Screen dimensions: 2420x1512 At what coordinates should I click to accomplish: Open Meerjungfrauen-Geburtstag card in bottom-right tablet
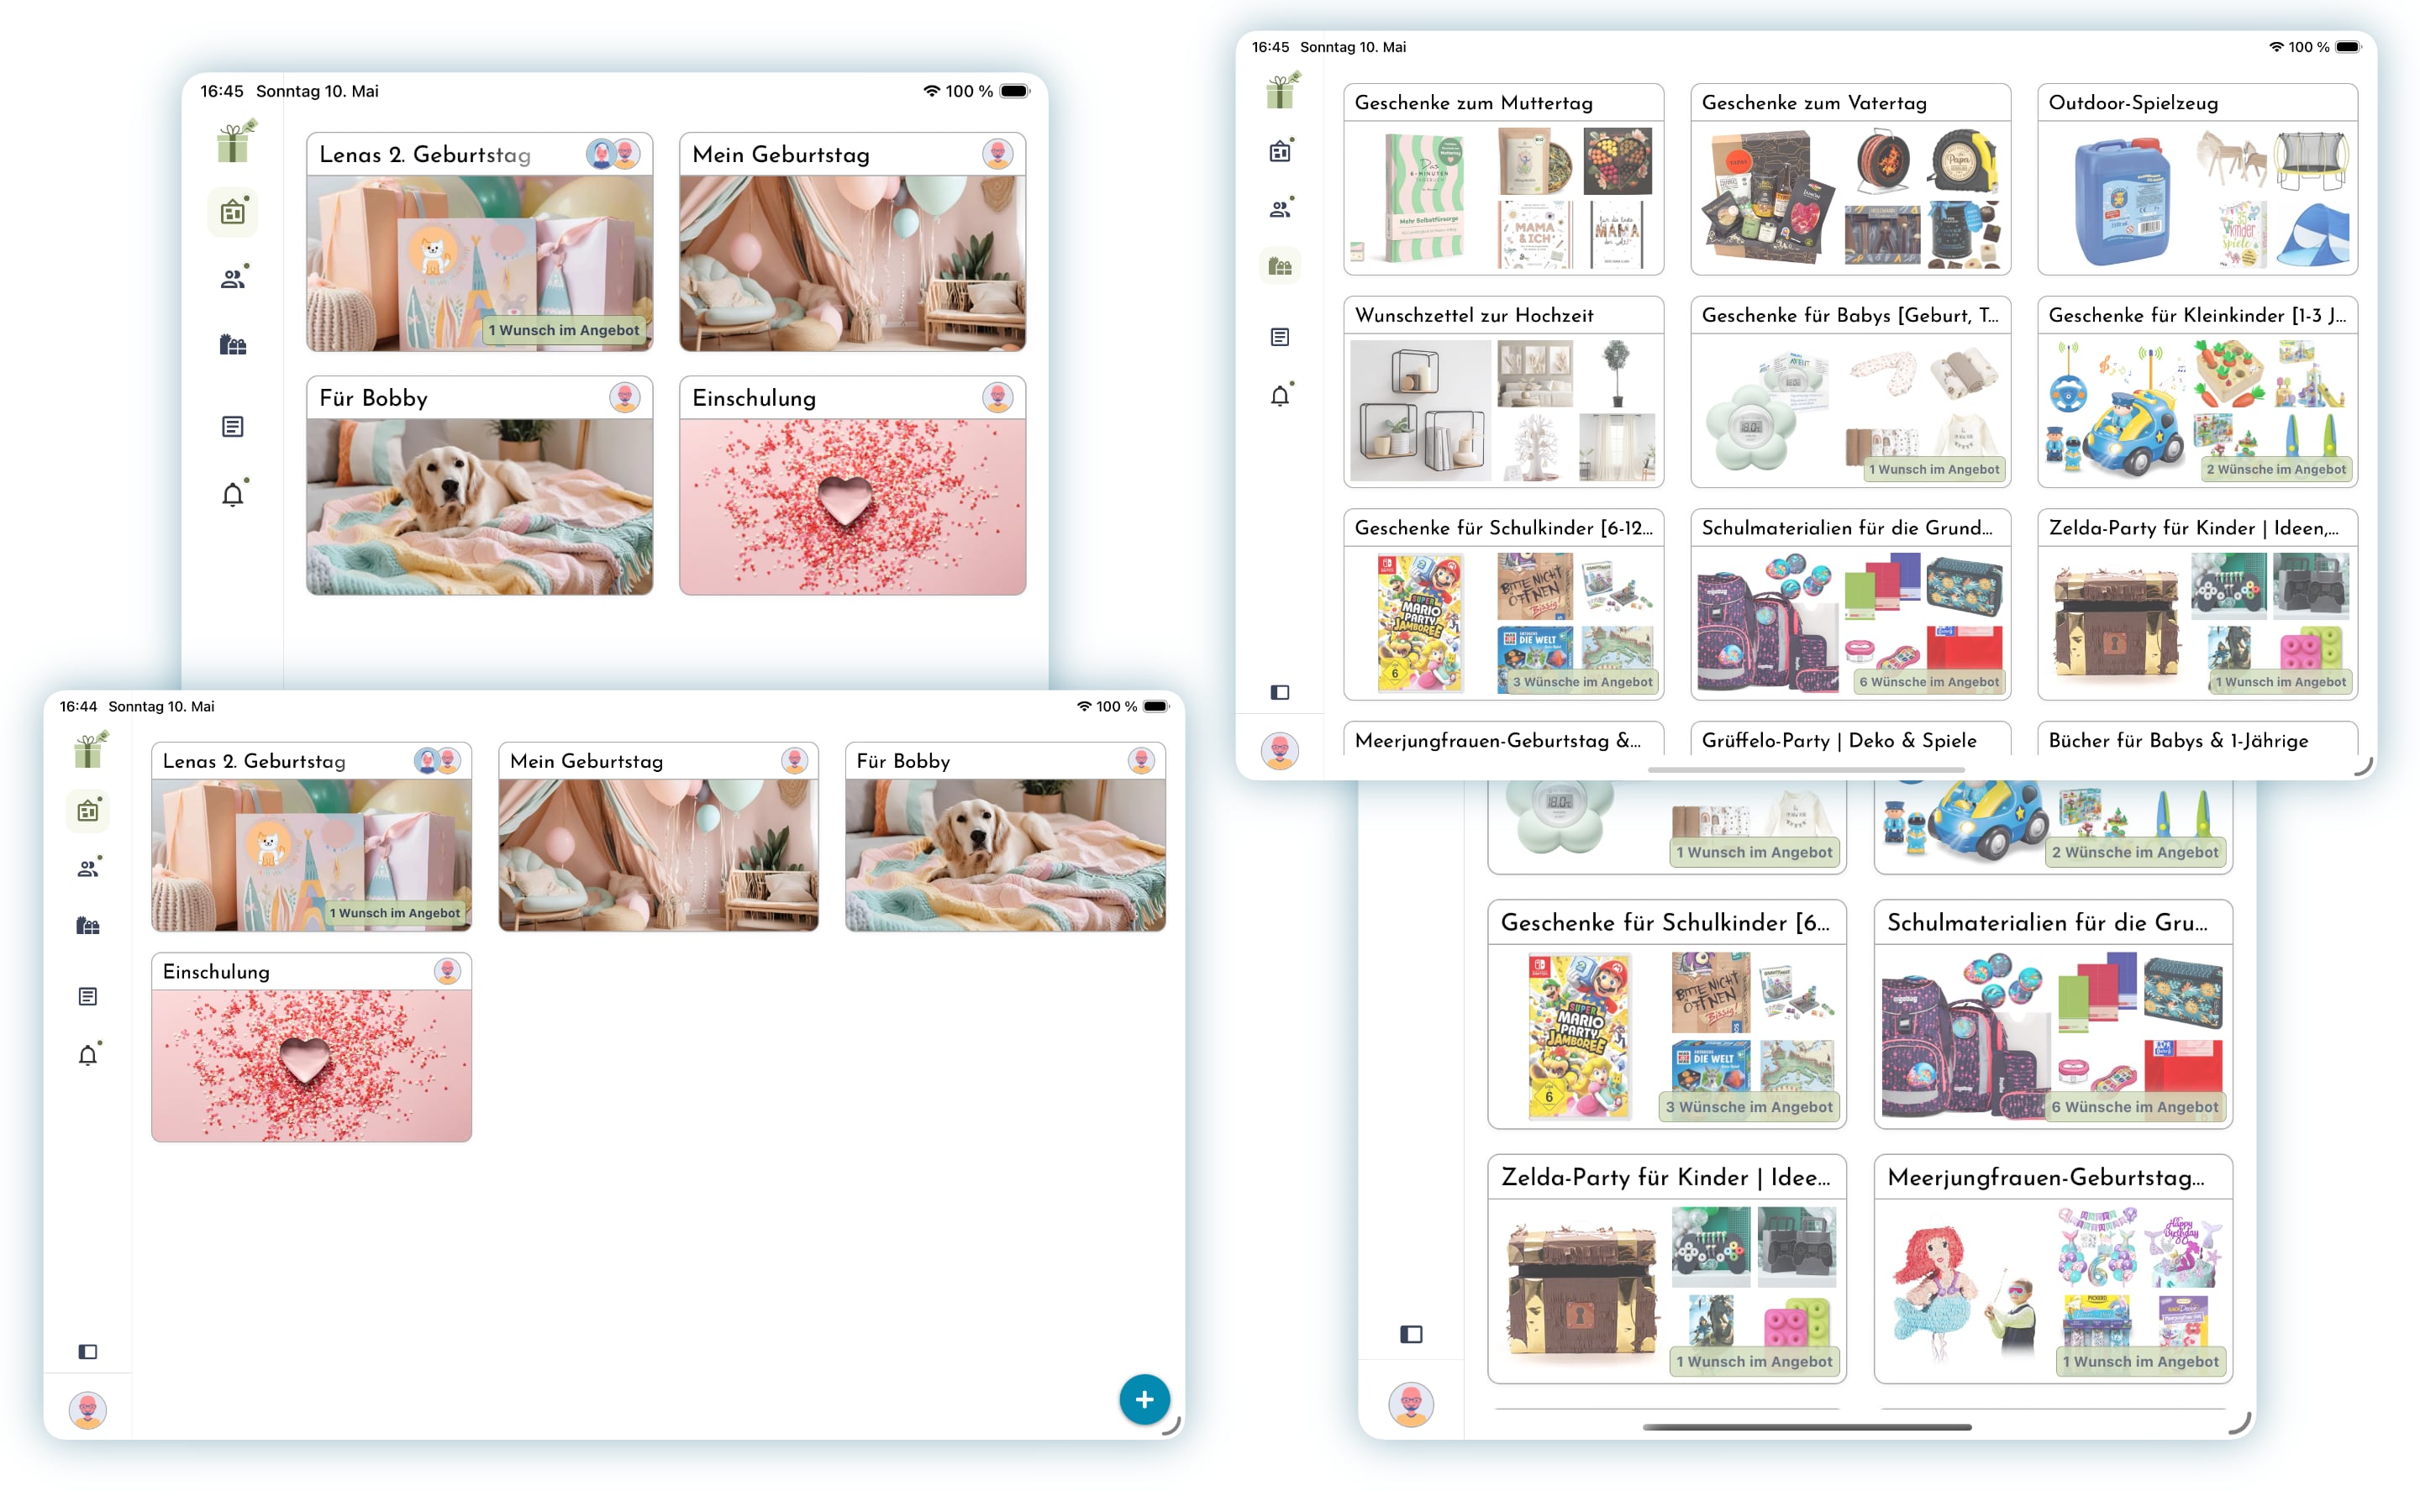tap(2053, 1269)
